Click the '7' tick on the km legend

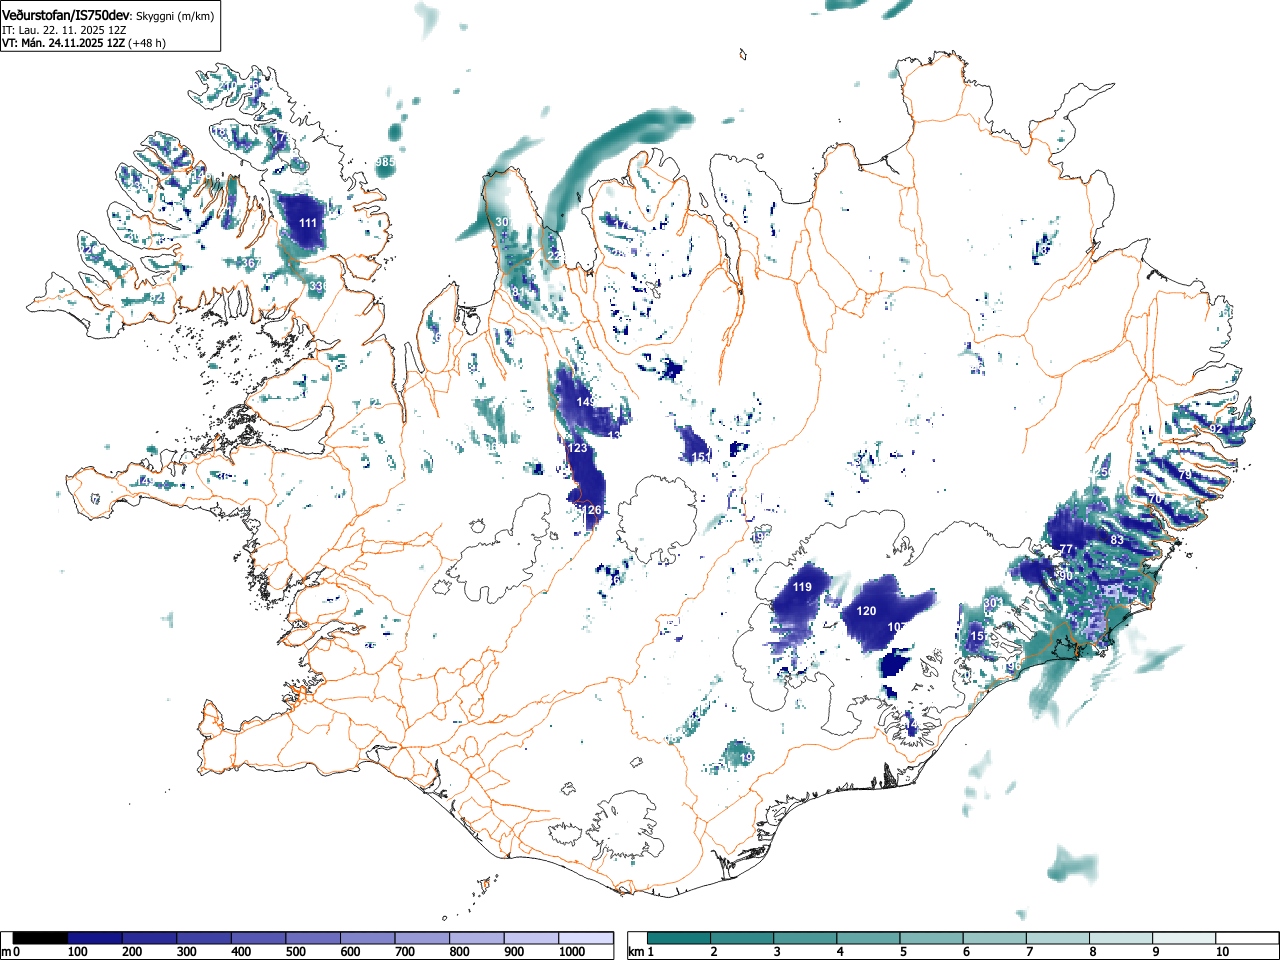pyautogui.click(x=1029, y=952)
